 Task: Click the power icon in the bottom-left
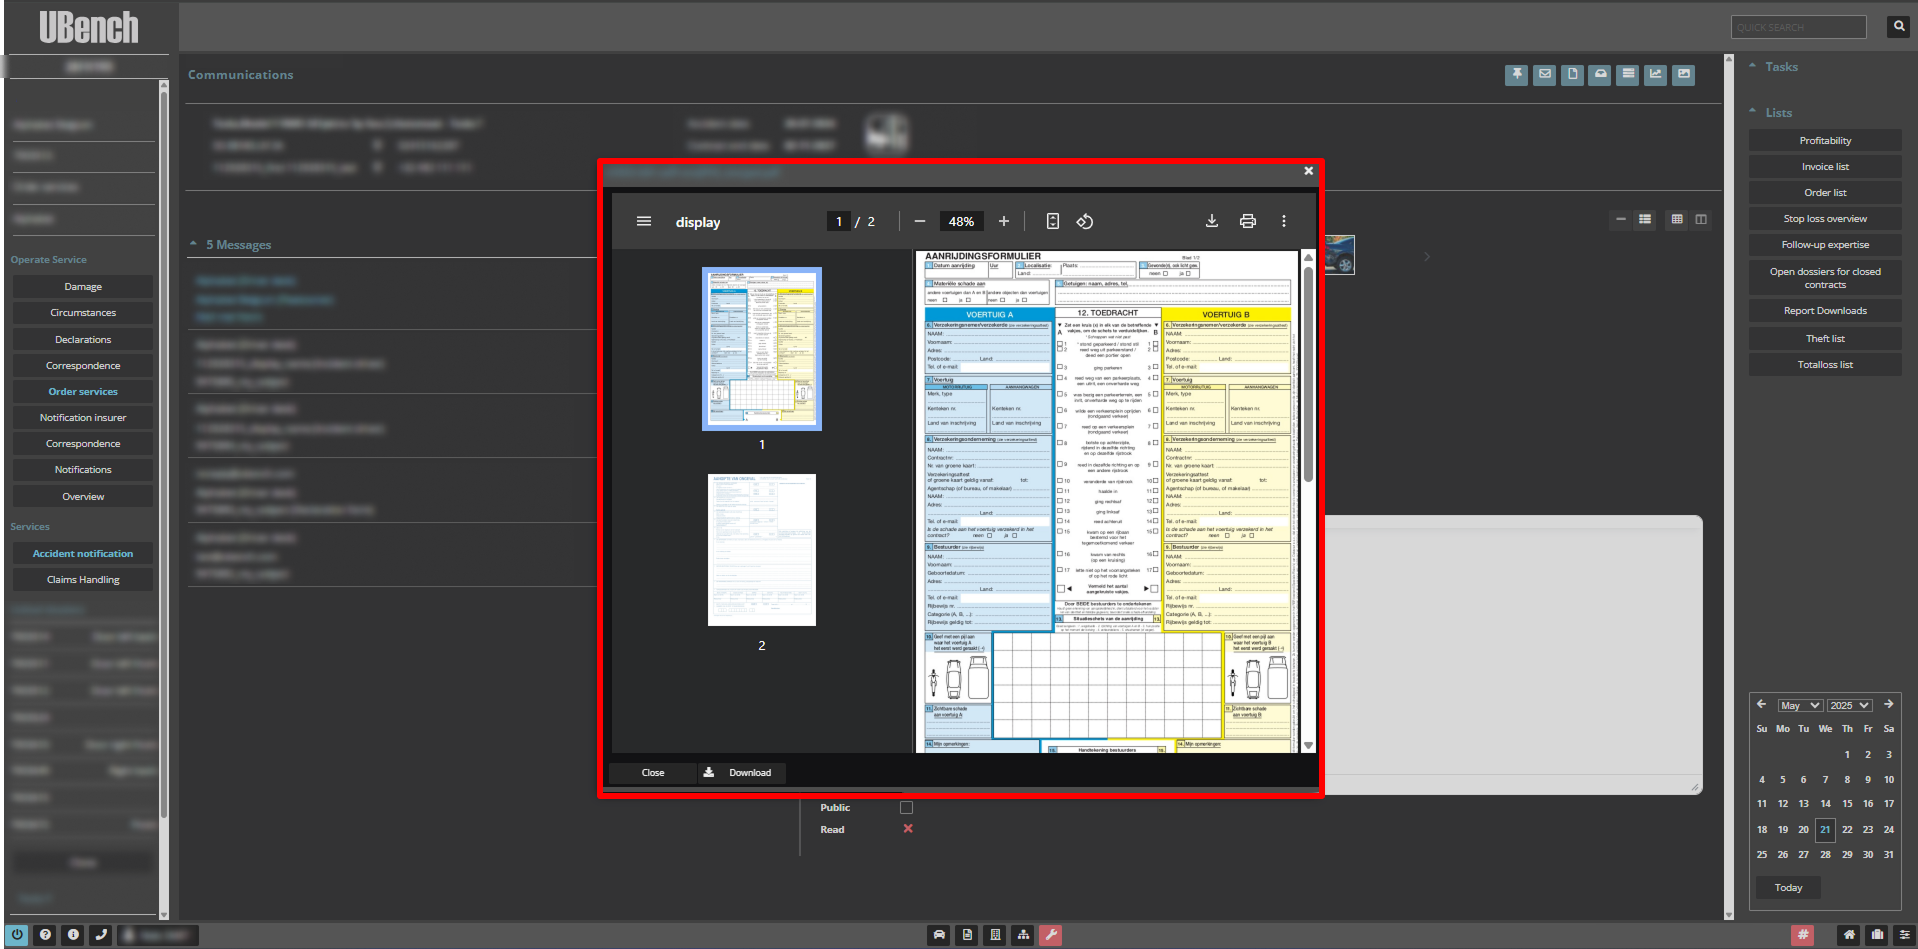17,935
